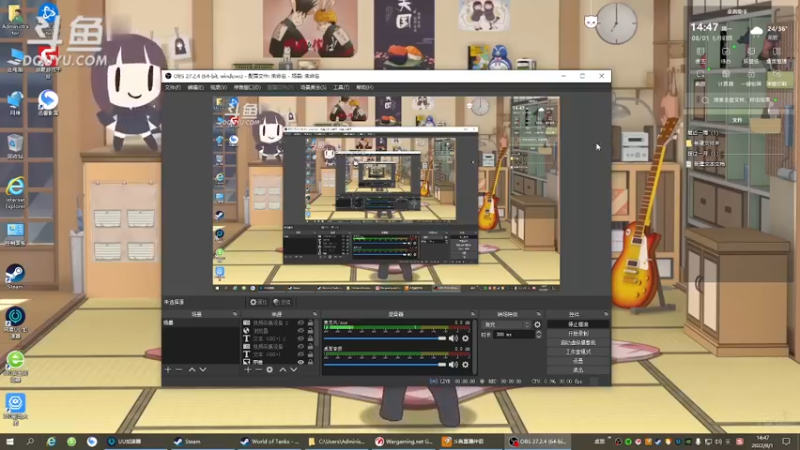Click the transition duration 300 ms field

tap(513, 335)
